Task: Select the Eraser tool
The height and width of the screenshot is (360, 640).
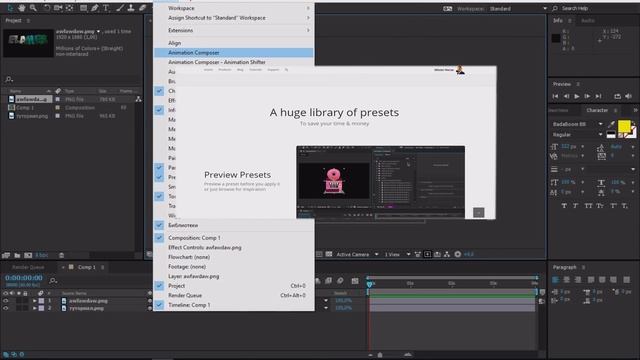Action: click(x=142, y=8)
